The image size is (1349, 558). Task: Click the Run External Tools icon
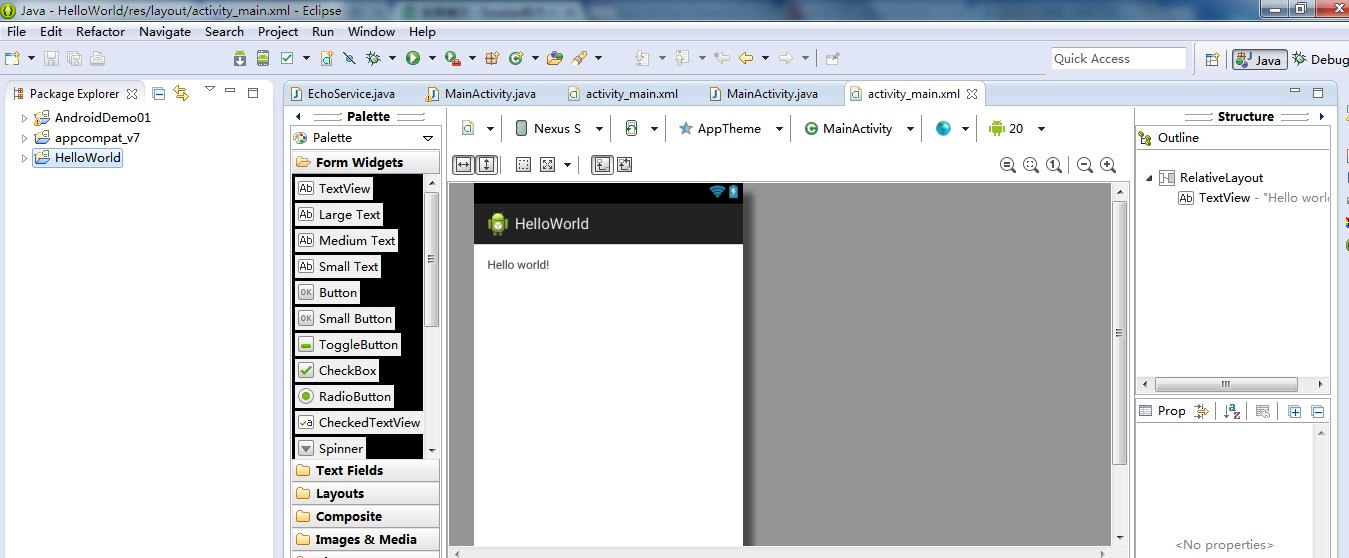coord(453,59)
